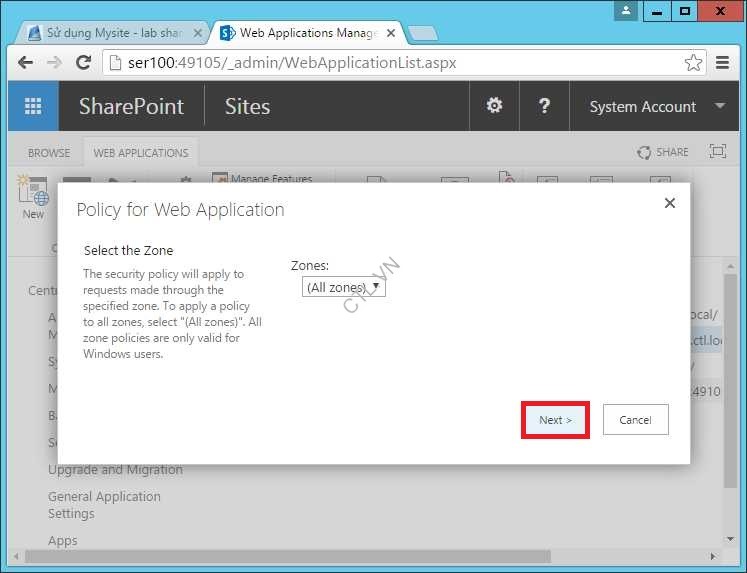Open the Chrome hamburger menu
747x573 pixels.
tap(722, 63)
